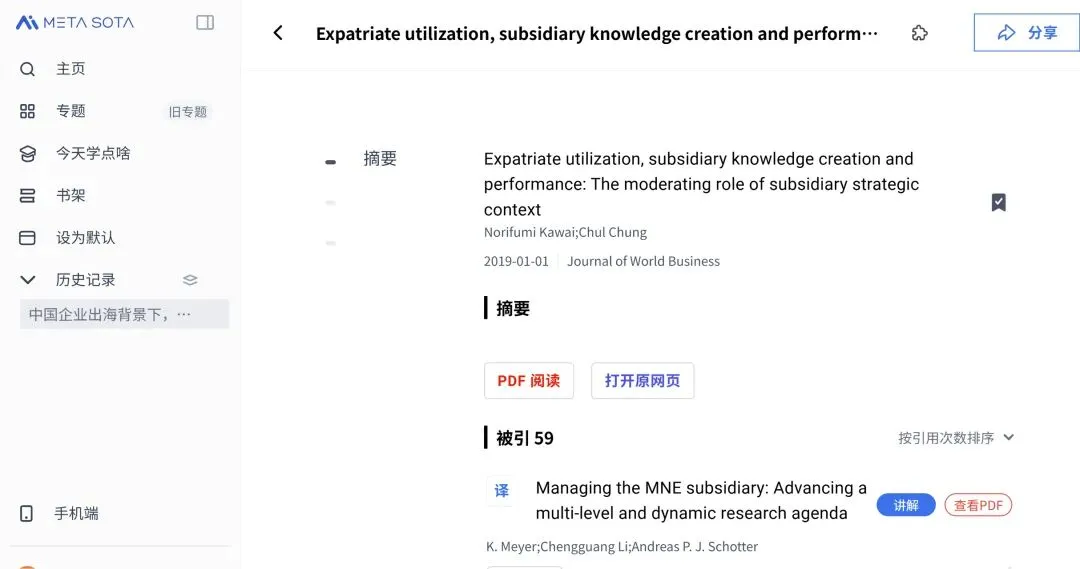Open the 按引用次数排序 sort dropdown
The width and height of the screenshot is (1080, 569).
956,438
